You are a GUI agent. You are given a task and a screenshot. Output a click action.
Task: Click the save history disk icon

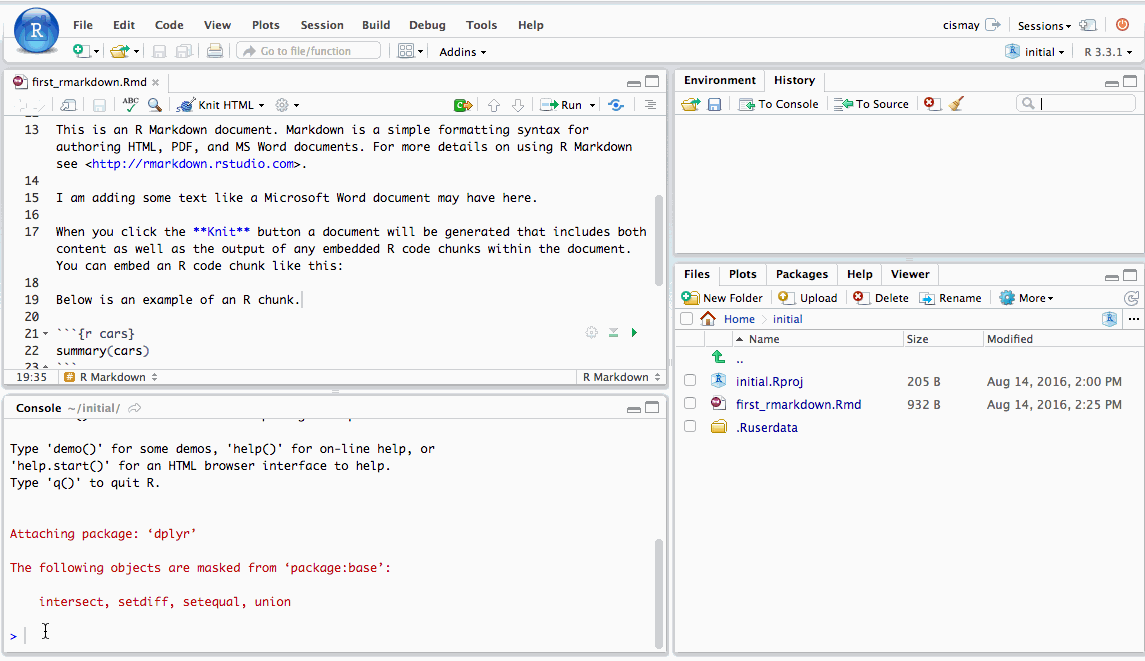click(x=714, y=104)
